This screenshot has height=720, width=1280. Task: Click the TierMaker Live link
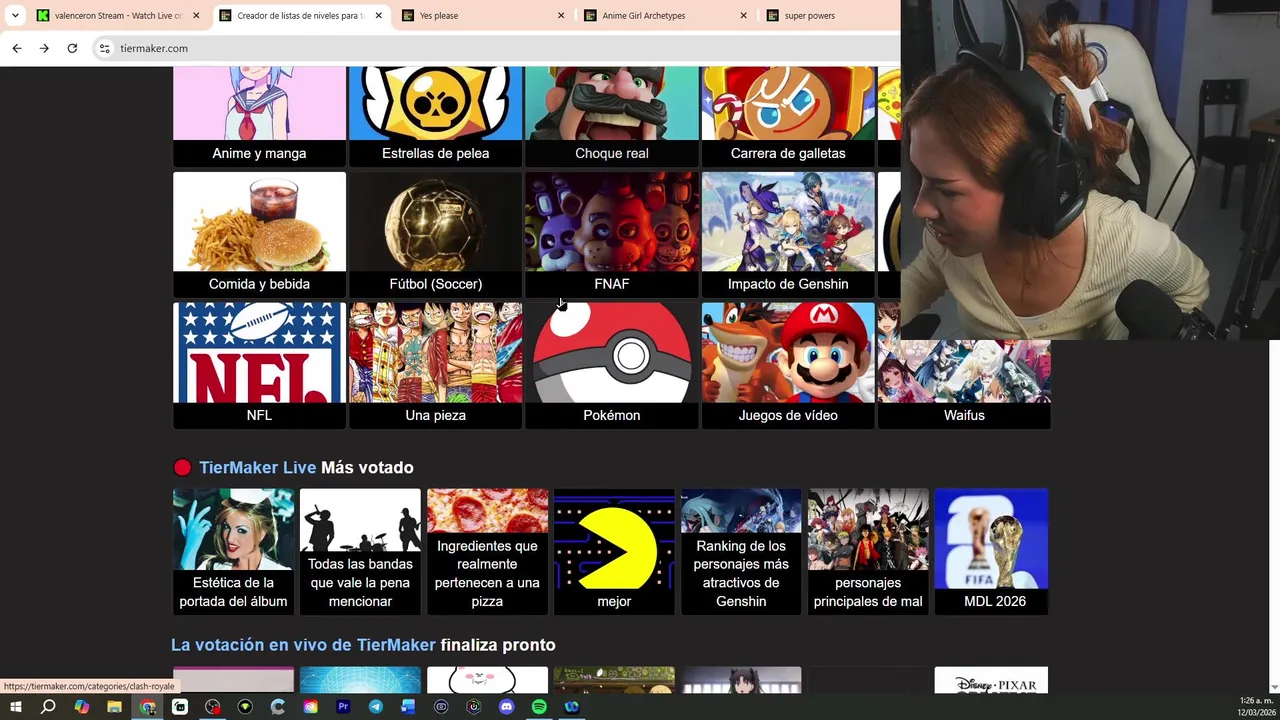pos(257,468)
